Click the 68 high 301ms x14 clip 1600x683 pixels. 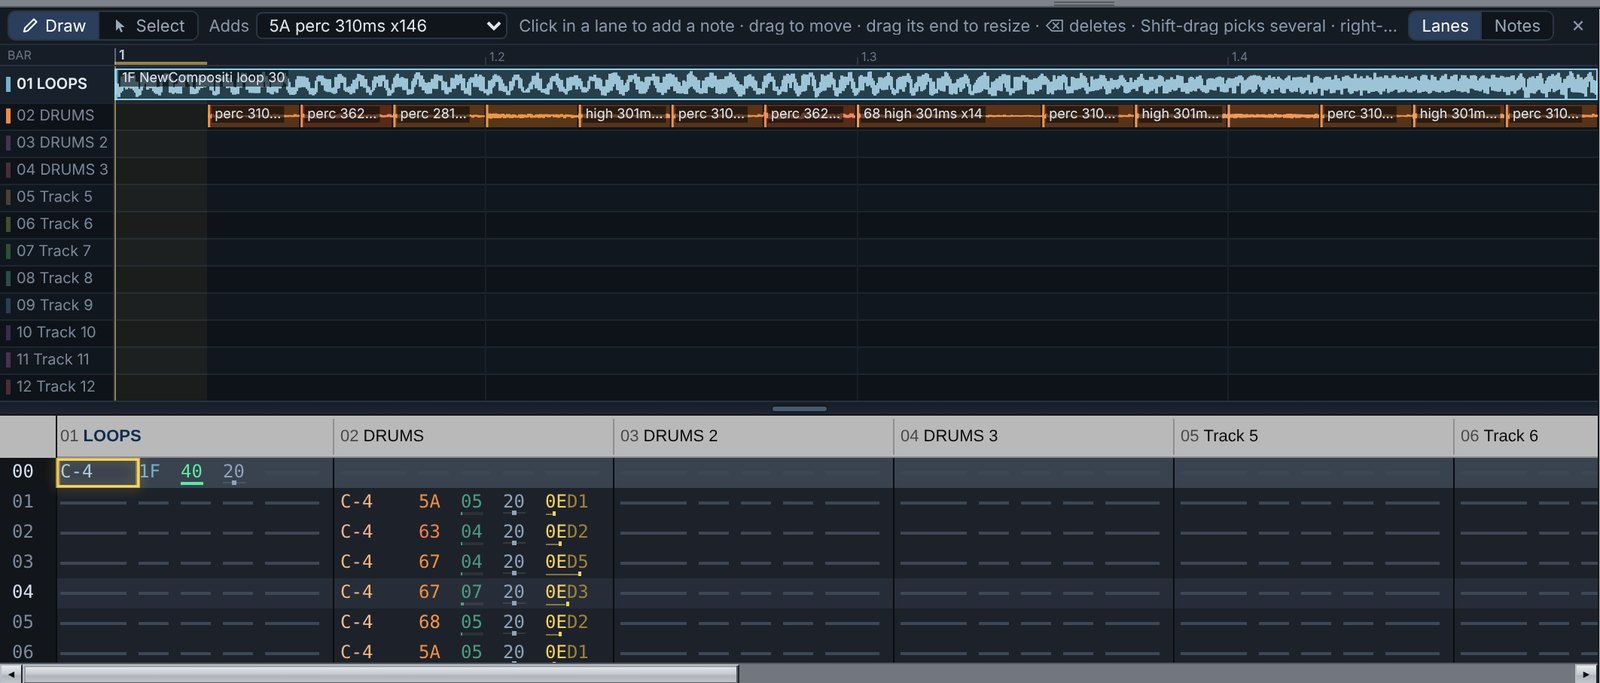[x=950, y=115]
